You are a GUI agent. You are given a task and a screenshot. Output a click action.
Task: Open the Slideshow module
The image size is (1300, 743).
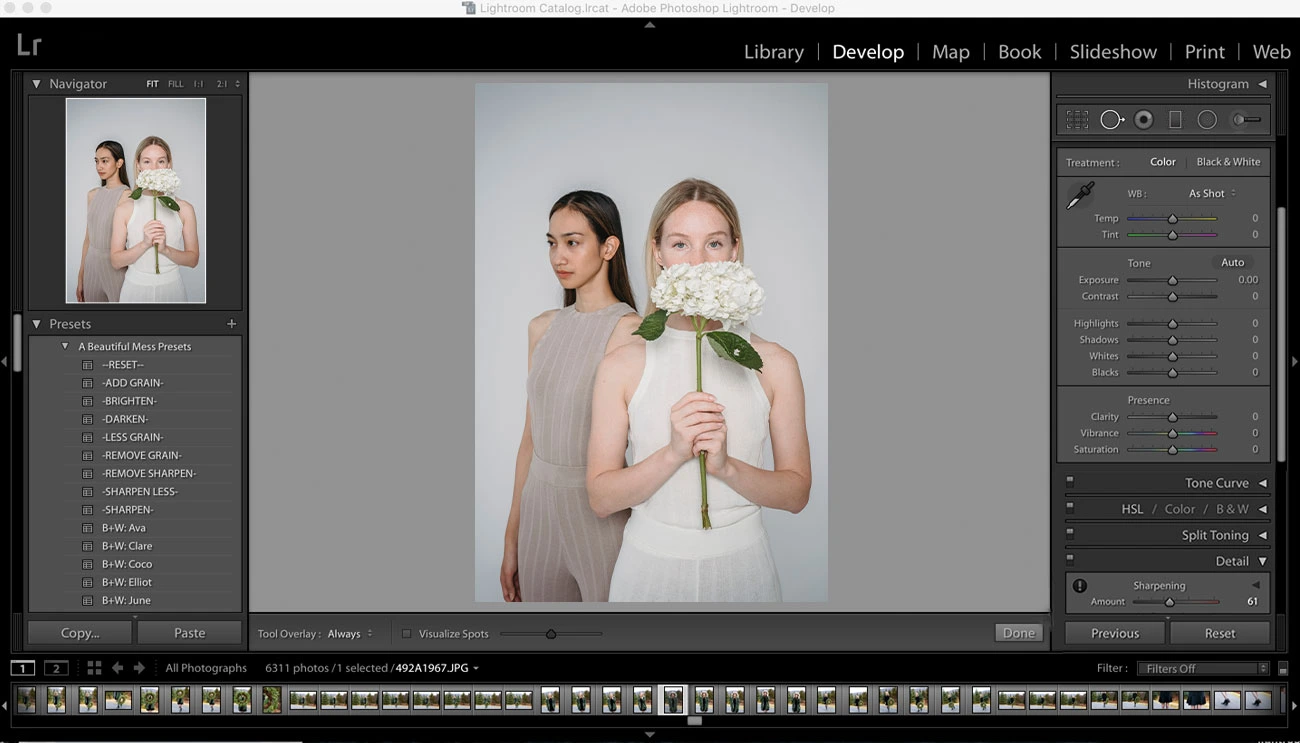point(1113,52)
